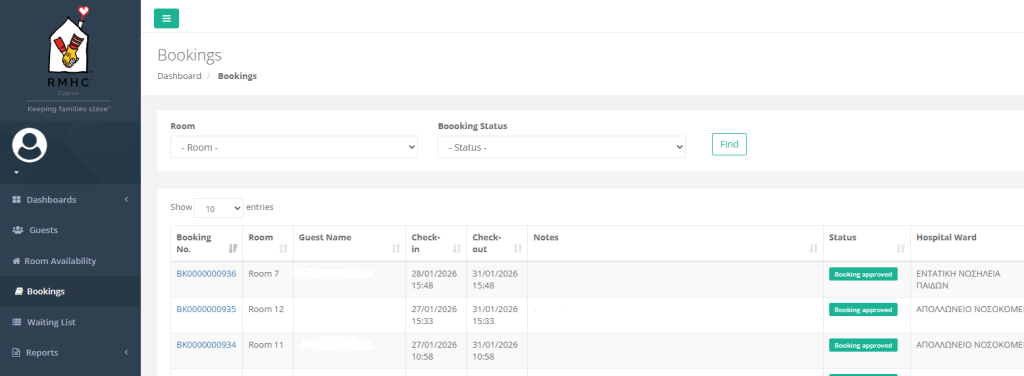Open the Room filter dropdown
The width and height of the screenshot is (1024, 376).
point(294,148)
